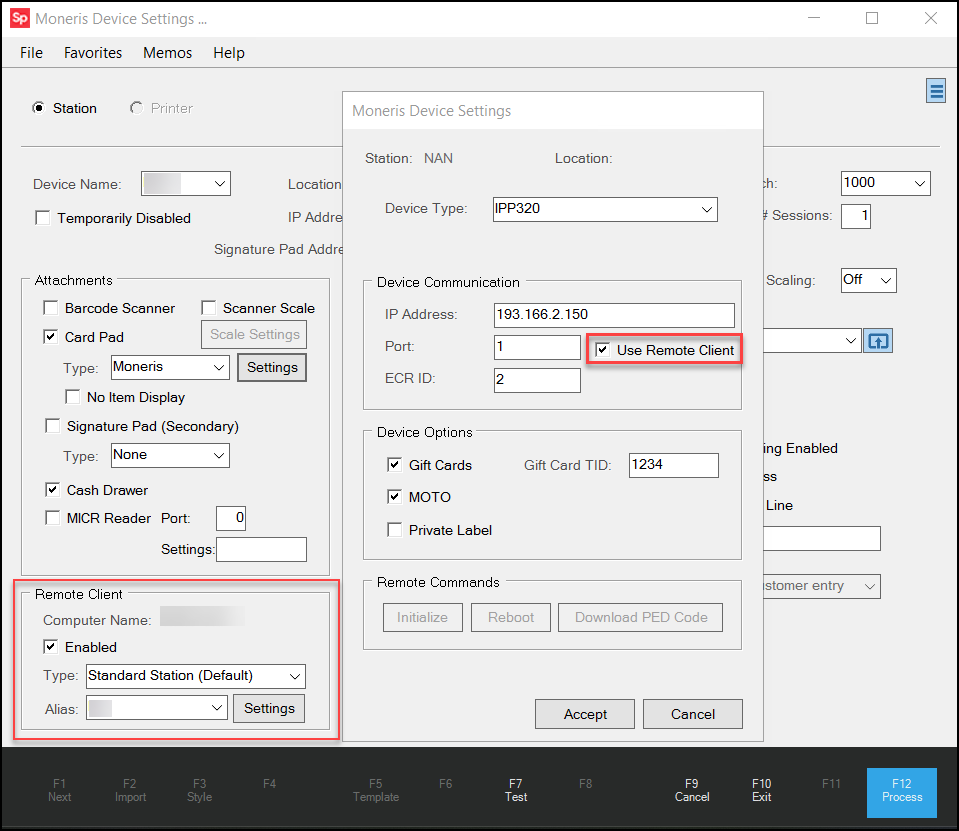Viewport: 959px width, 831px height.
Task: Click the Download PED Code button
Action: click(640, 618)
